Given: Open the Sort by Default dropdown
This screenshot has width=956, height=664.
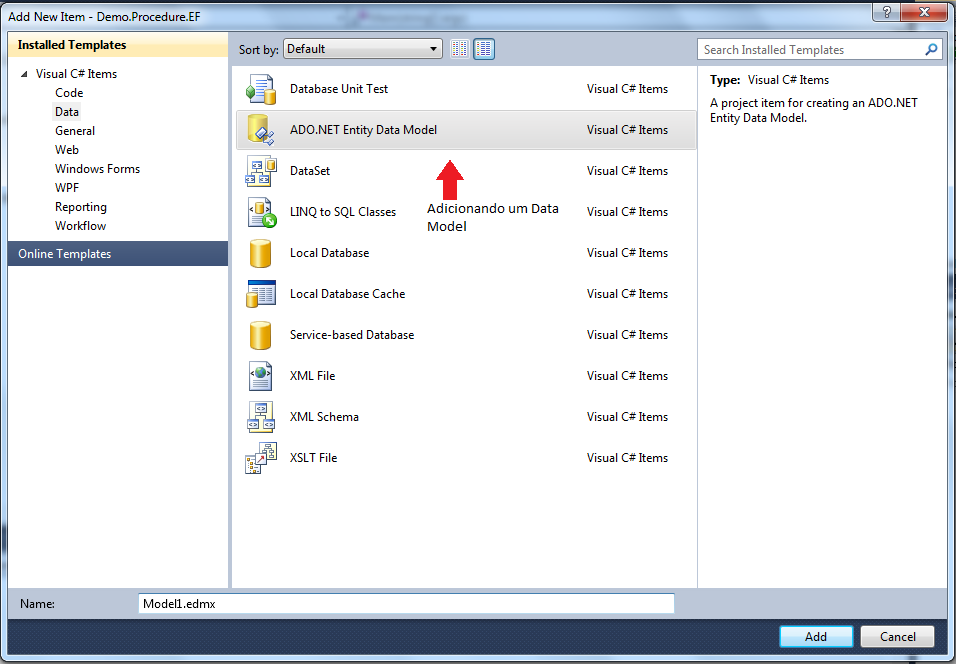Looking at the screenshot, I should [x=363, y=49].
